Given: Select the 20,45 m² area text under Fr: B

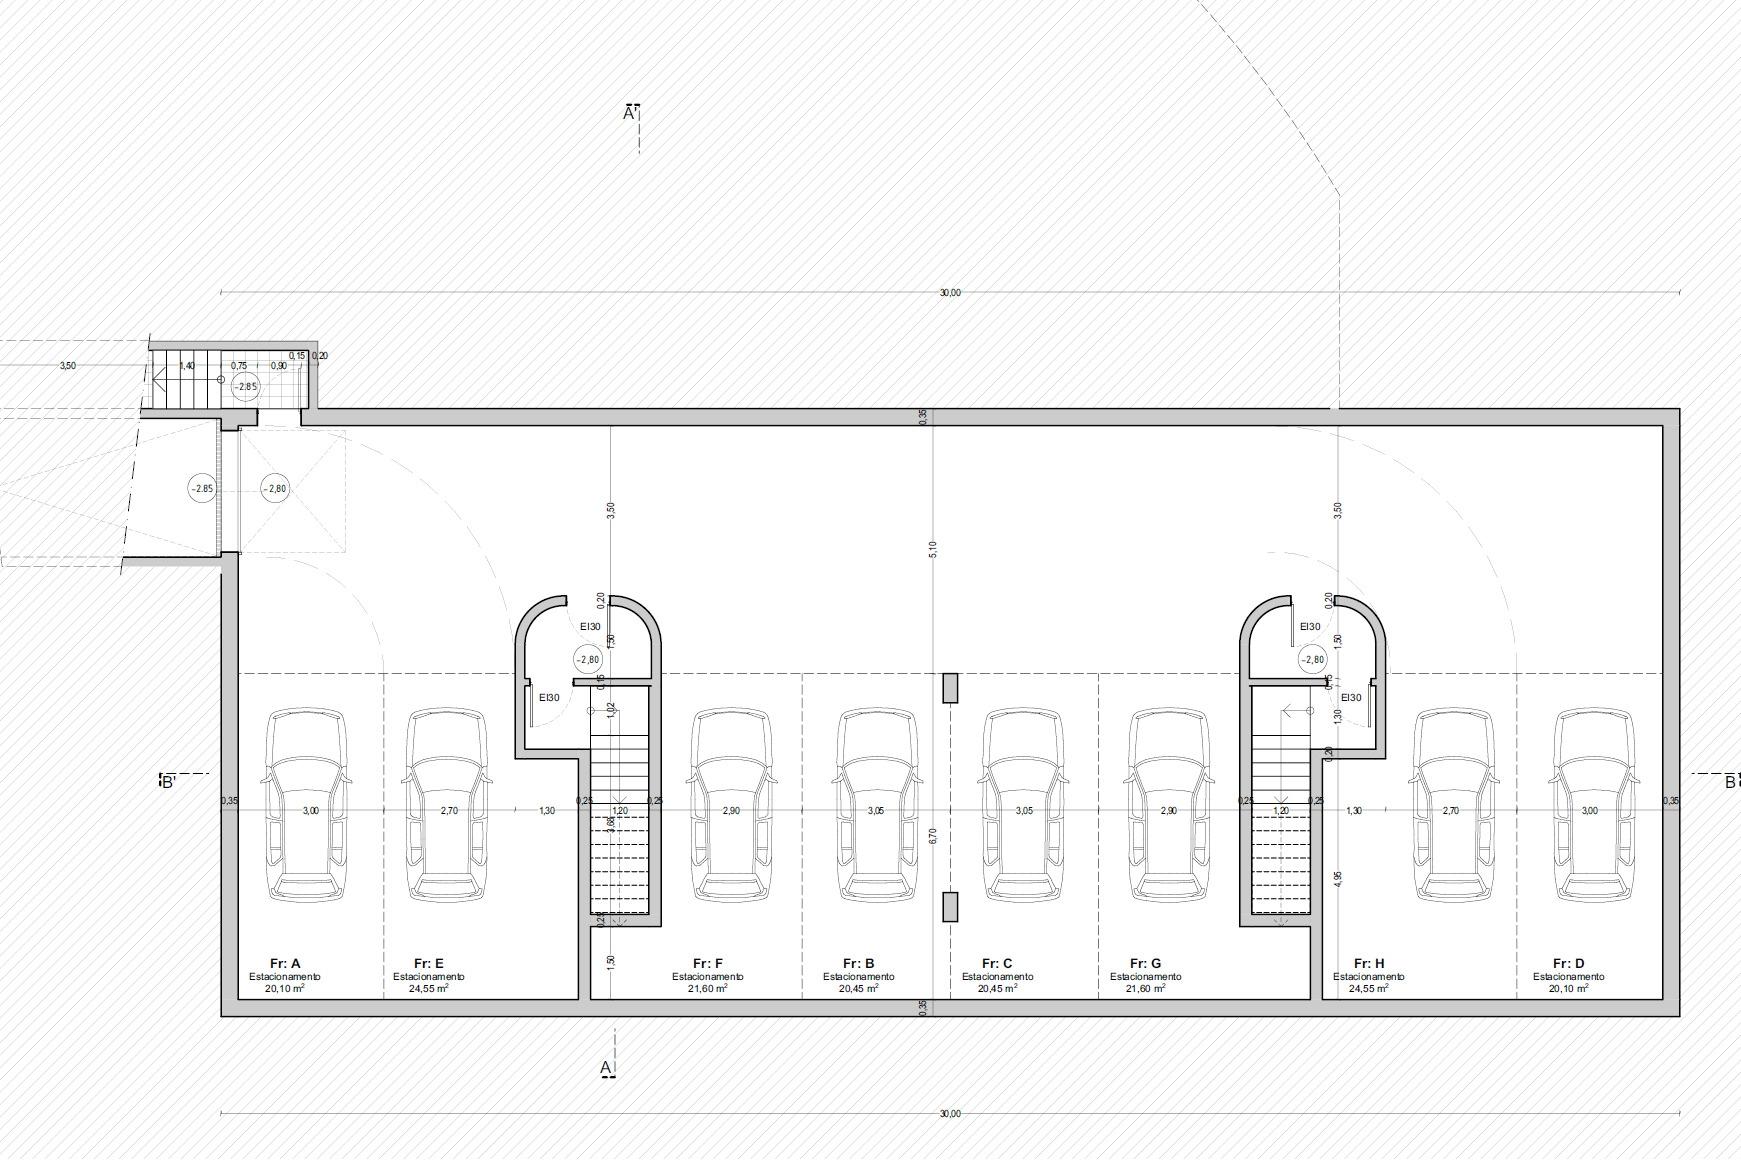Looking at the screenshot, I should point(859,988).
